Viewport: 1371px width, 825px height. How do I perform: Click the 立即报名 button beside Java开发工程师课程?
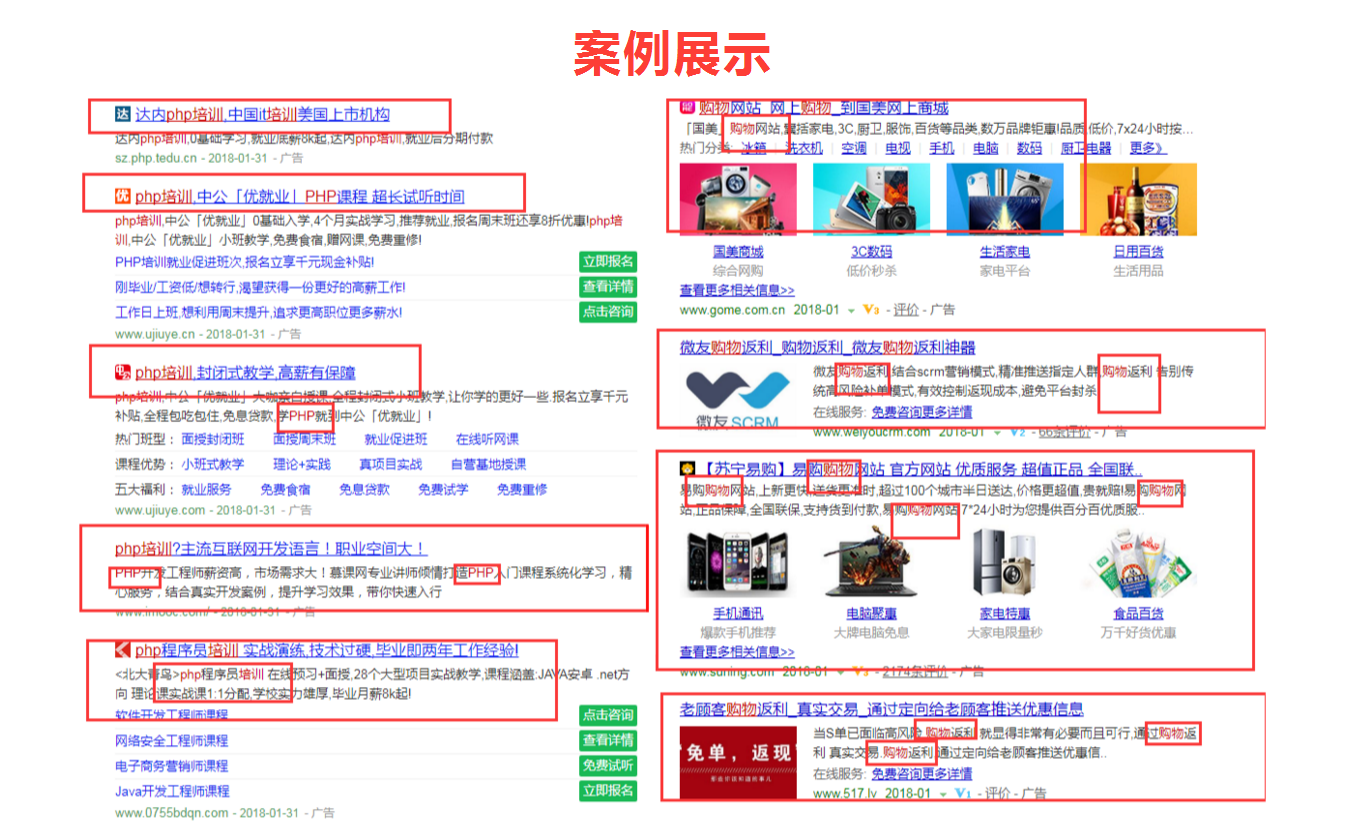click(608, 790)
